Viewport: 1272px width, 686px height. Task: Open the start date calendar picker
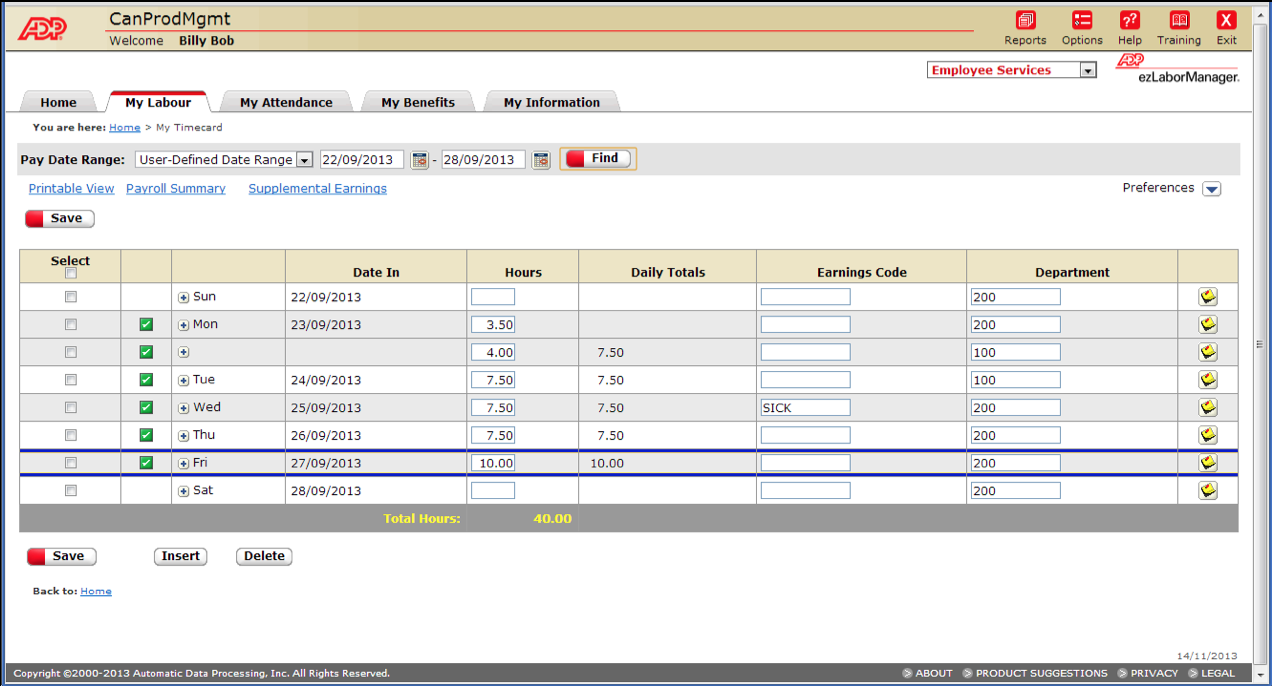419,160
